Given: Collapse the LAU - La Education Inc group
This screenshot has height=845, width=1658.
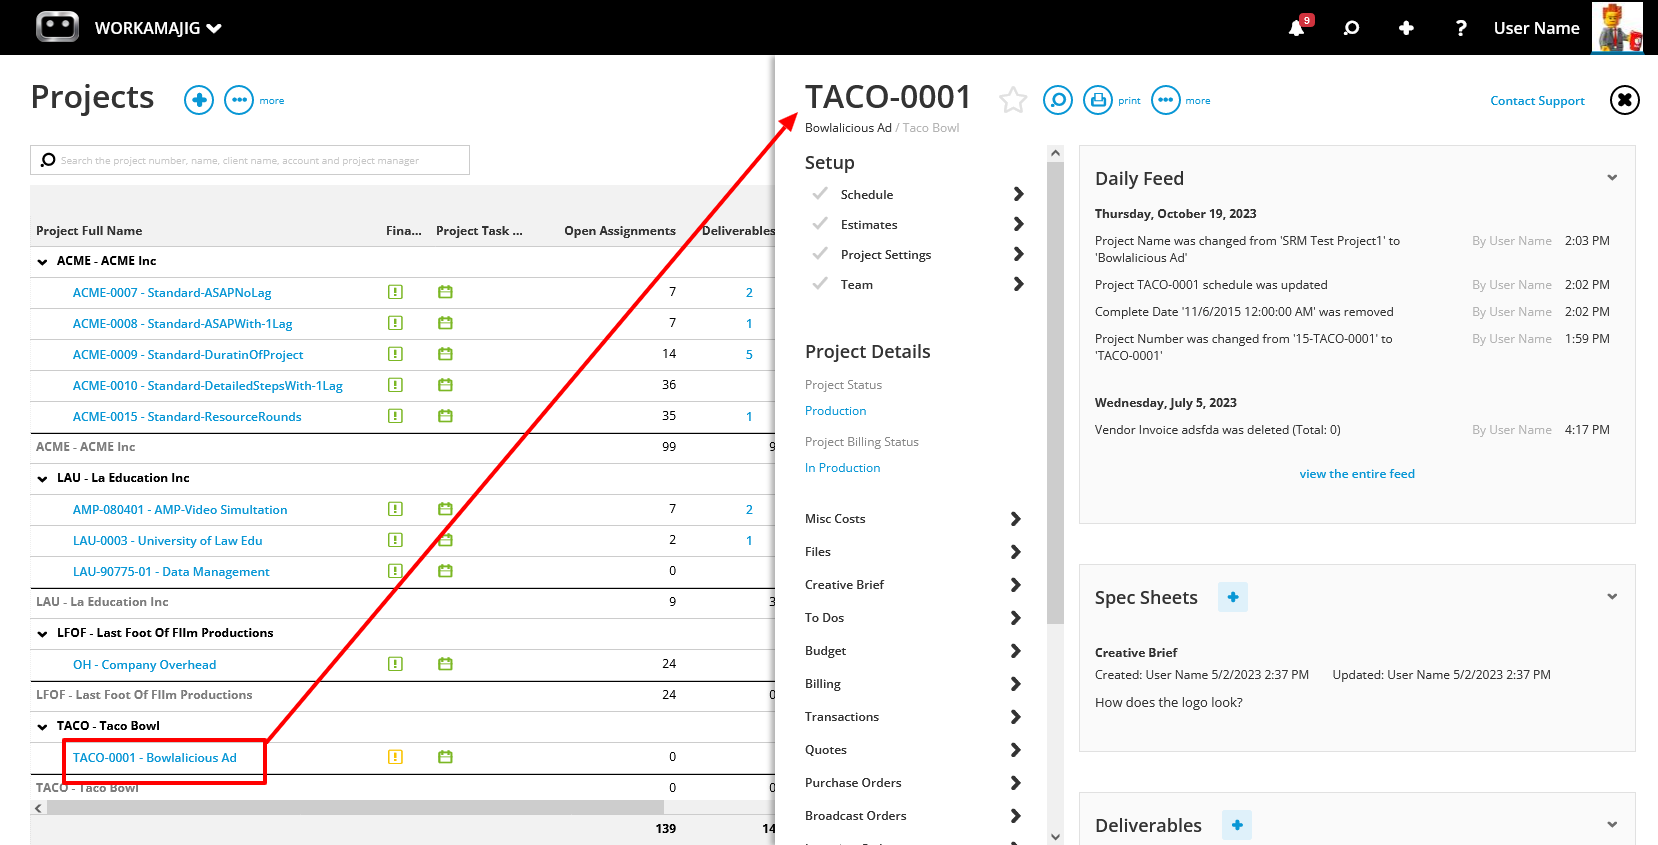Looking at the screenshot, I should click(x=42, y=479).
